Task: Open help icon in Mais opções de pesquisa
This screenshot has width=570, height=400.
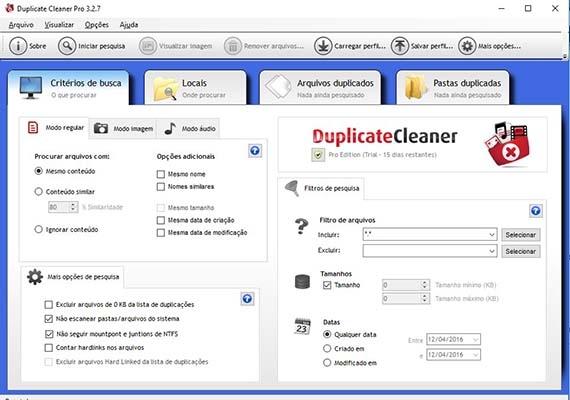Action: coord(247,299)
